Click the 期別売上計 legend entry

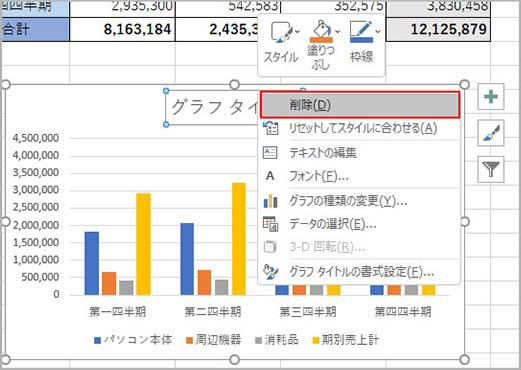click(345, 340)
